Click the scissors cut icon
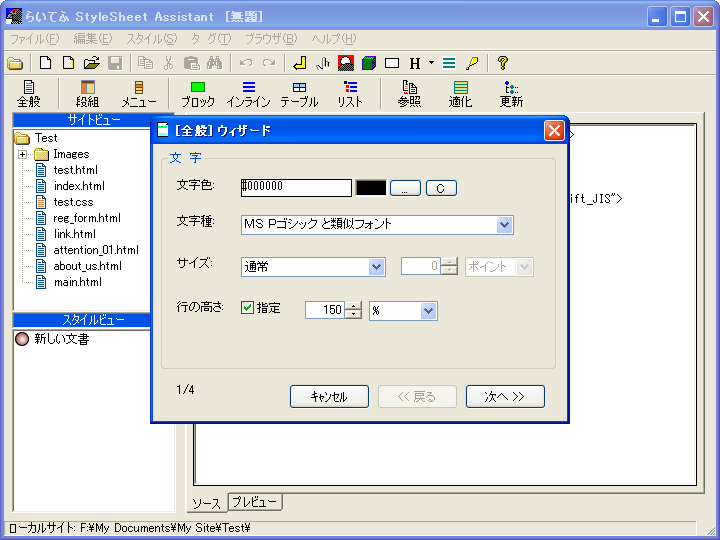Viewport: 720px width, 540px height. pyautogui.click(x=169, y=63)
